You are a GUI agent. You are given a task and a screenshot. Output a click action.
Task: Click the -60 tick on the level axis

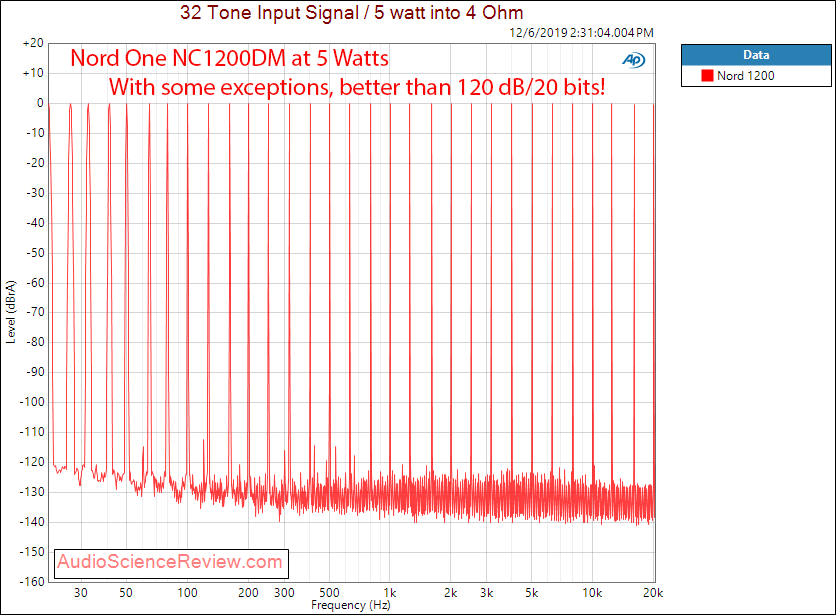click(x=35, y=283)
